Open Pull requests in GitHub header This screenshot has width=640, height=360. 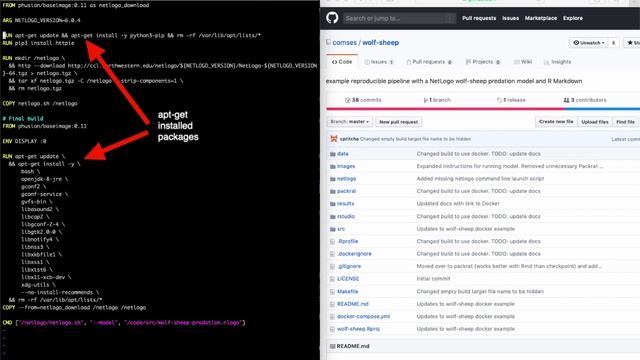coord(479,18)
